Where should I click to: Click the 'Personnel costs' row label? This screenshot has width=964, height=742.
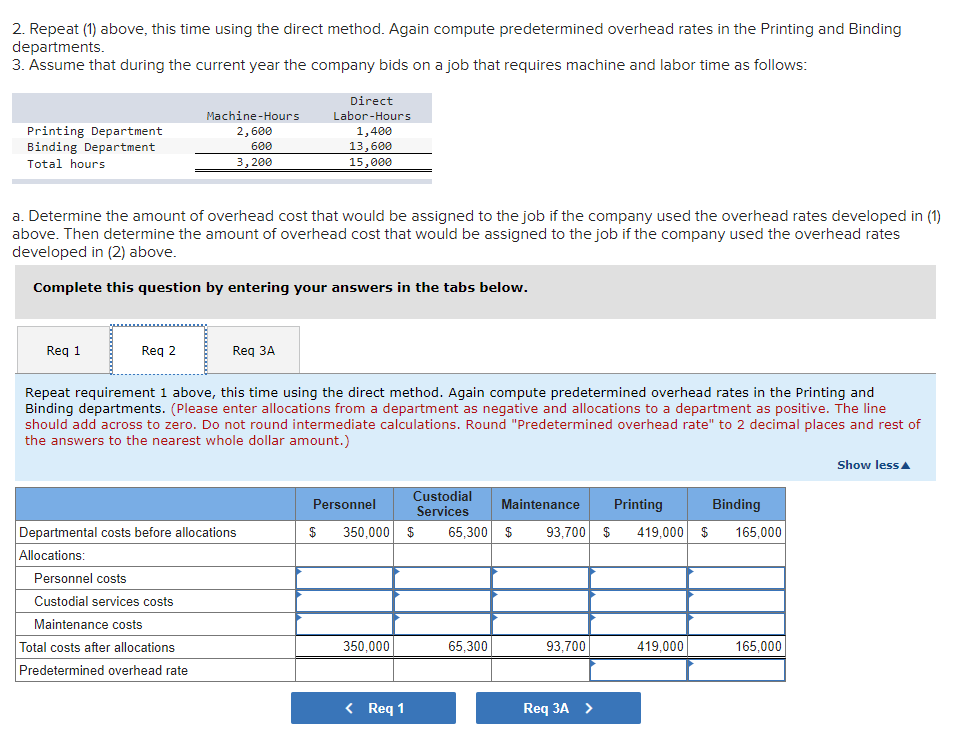point(80,578)
